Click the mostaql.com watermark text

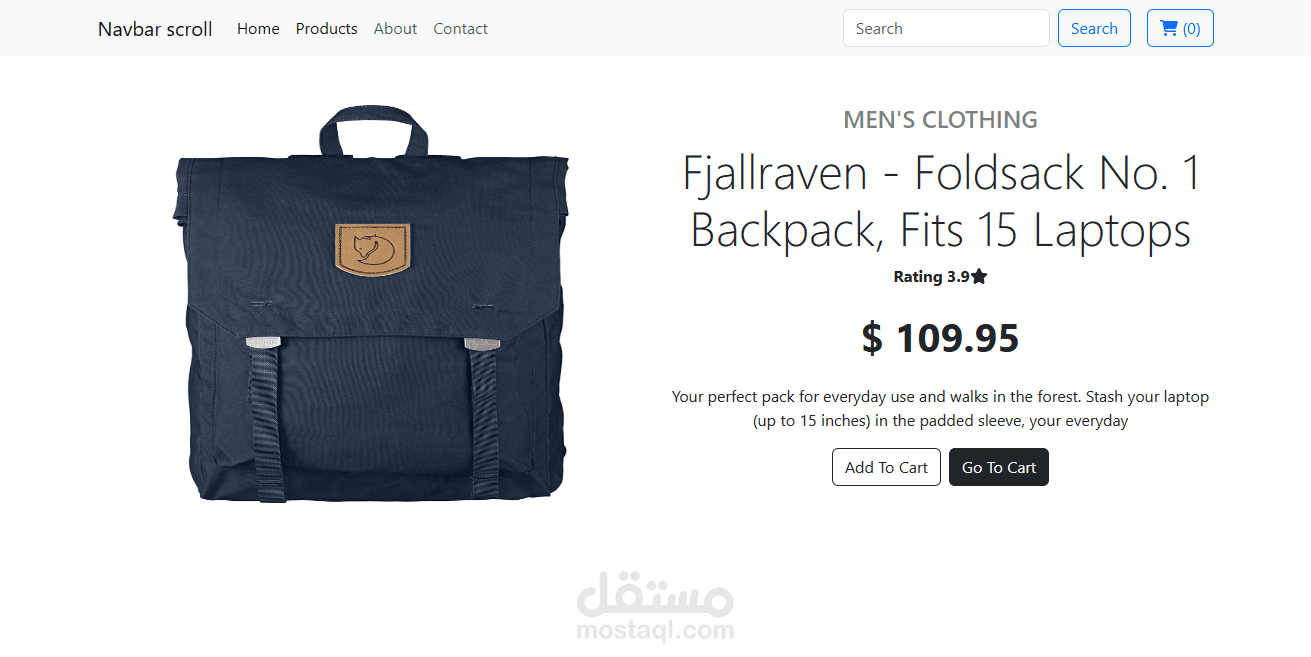655,631
